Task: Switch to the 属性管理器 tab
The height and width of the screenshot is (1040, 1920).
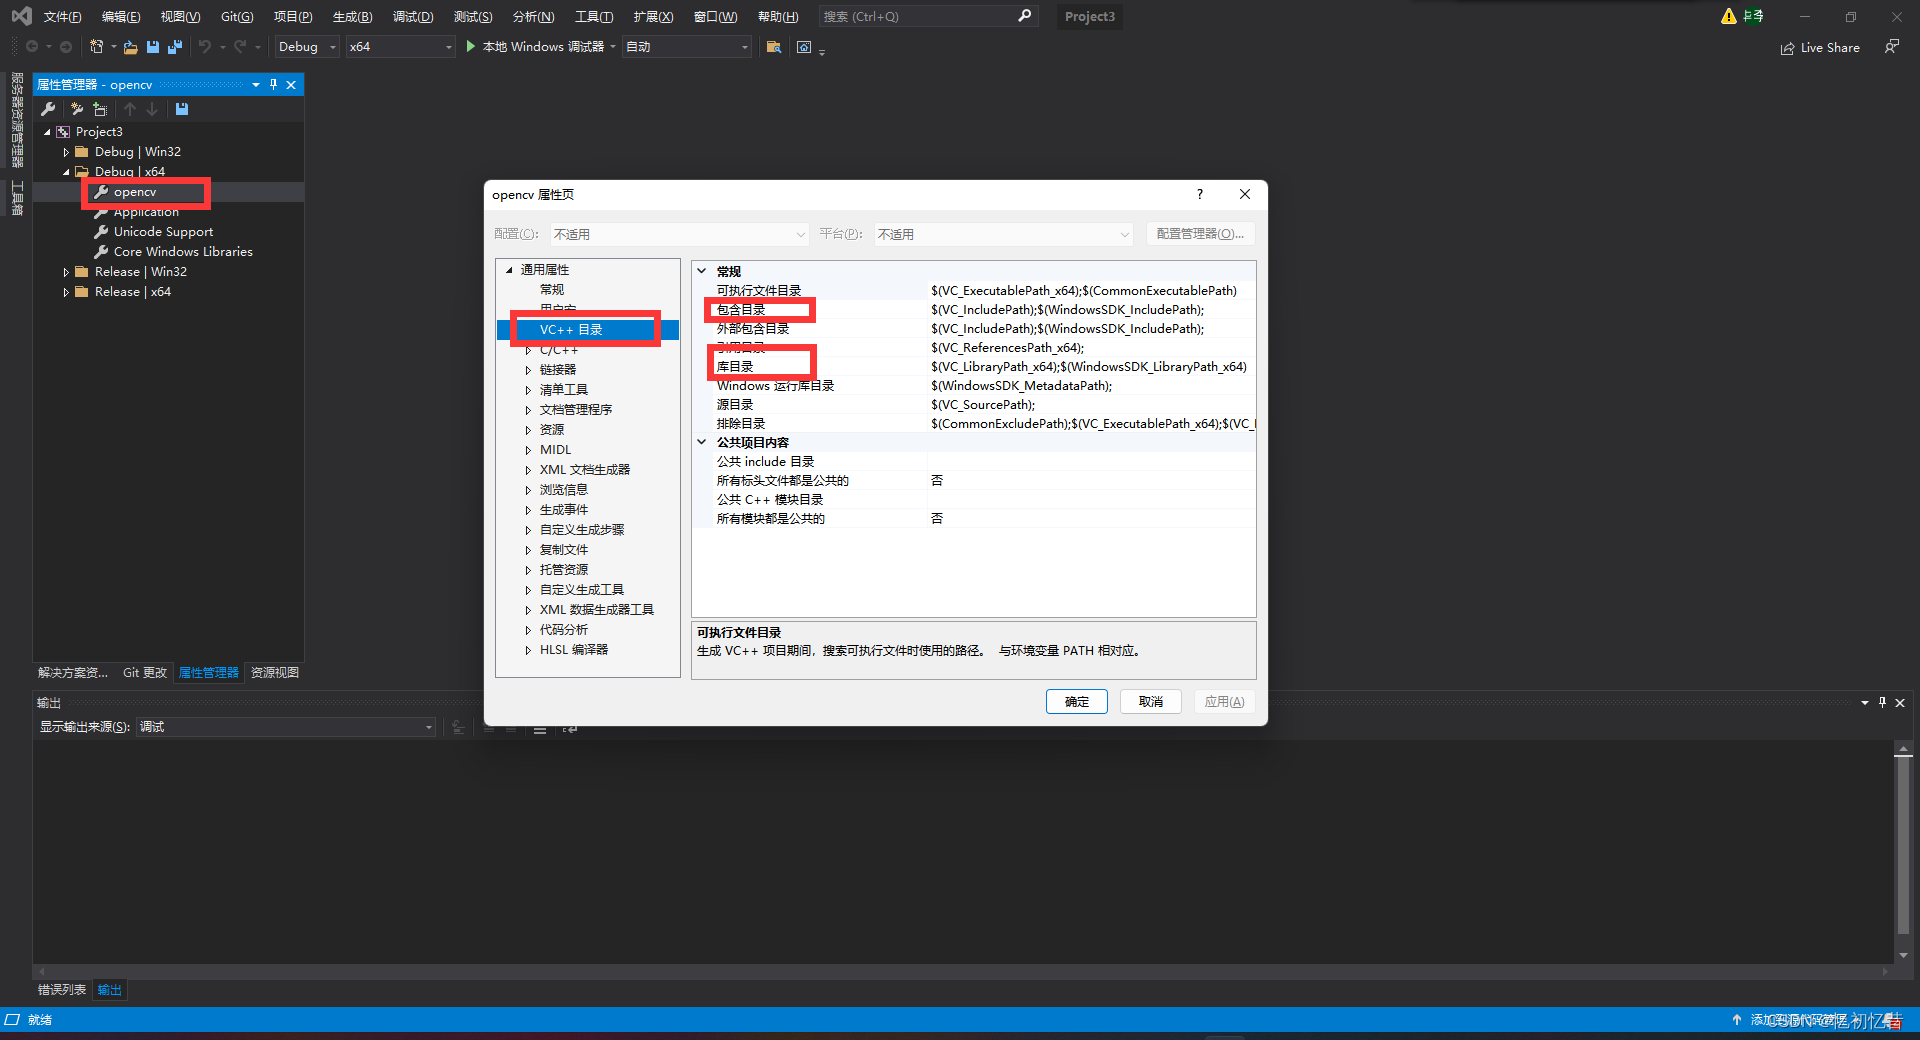Action: pyautogui.click(x=209, y=673)
